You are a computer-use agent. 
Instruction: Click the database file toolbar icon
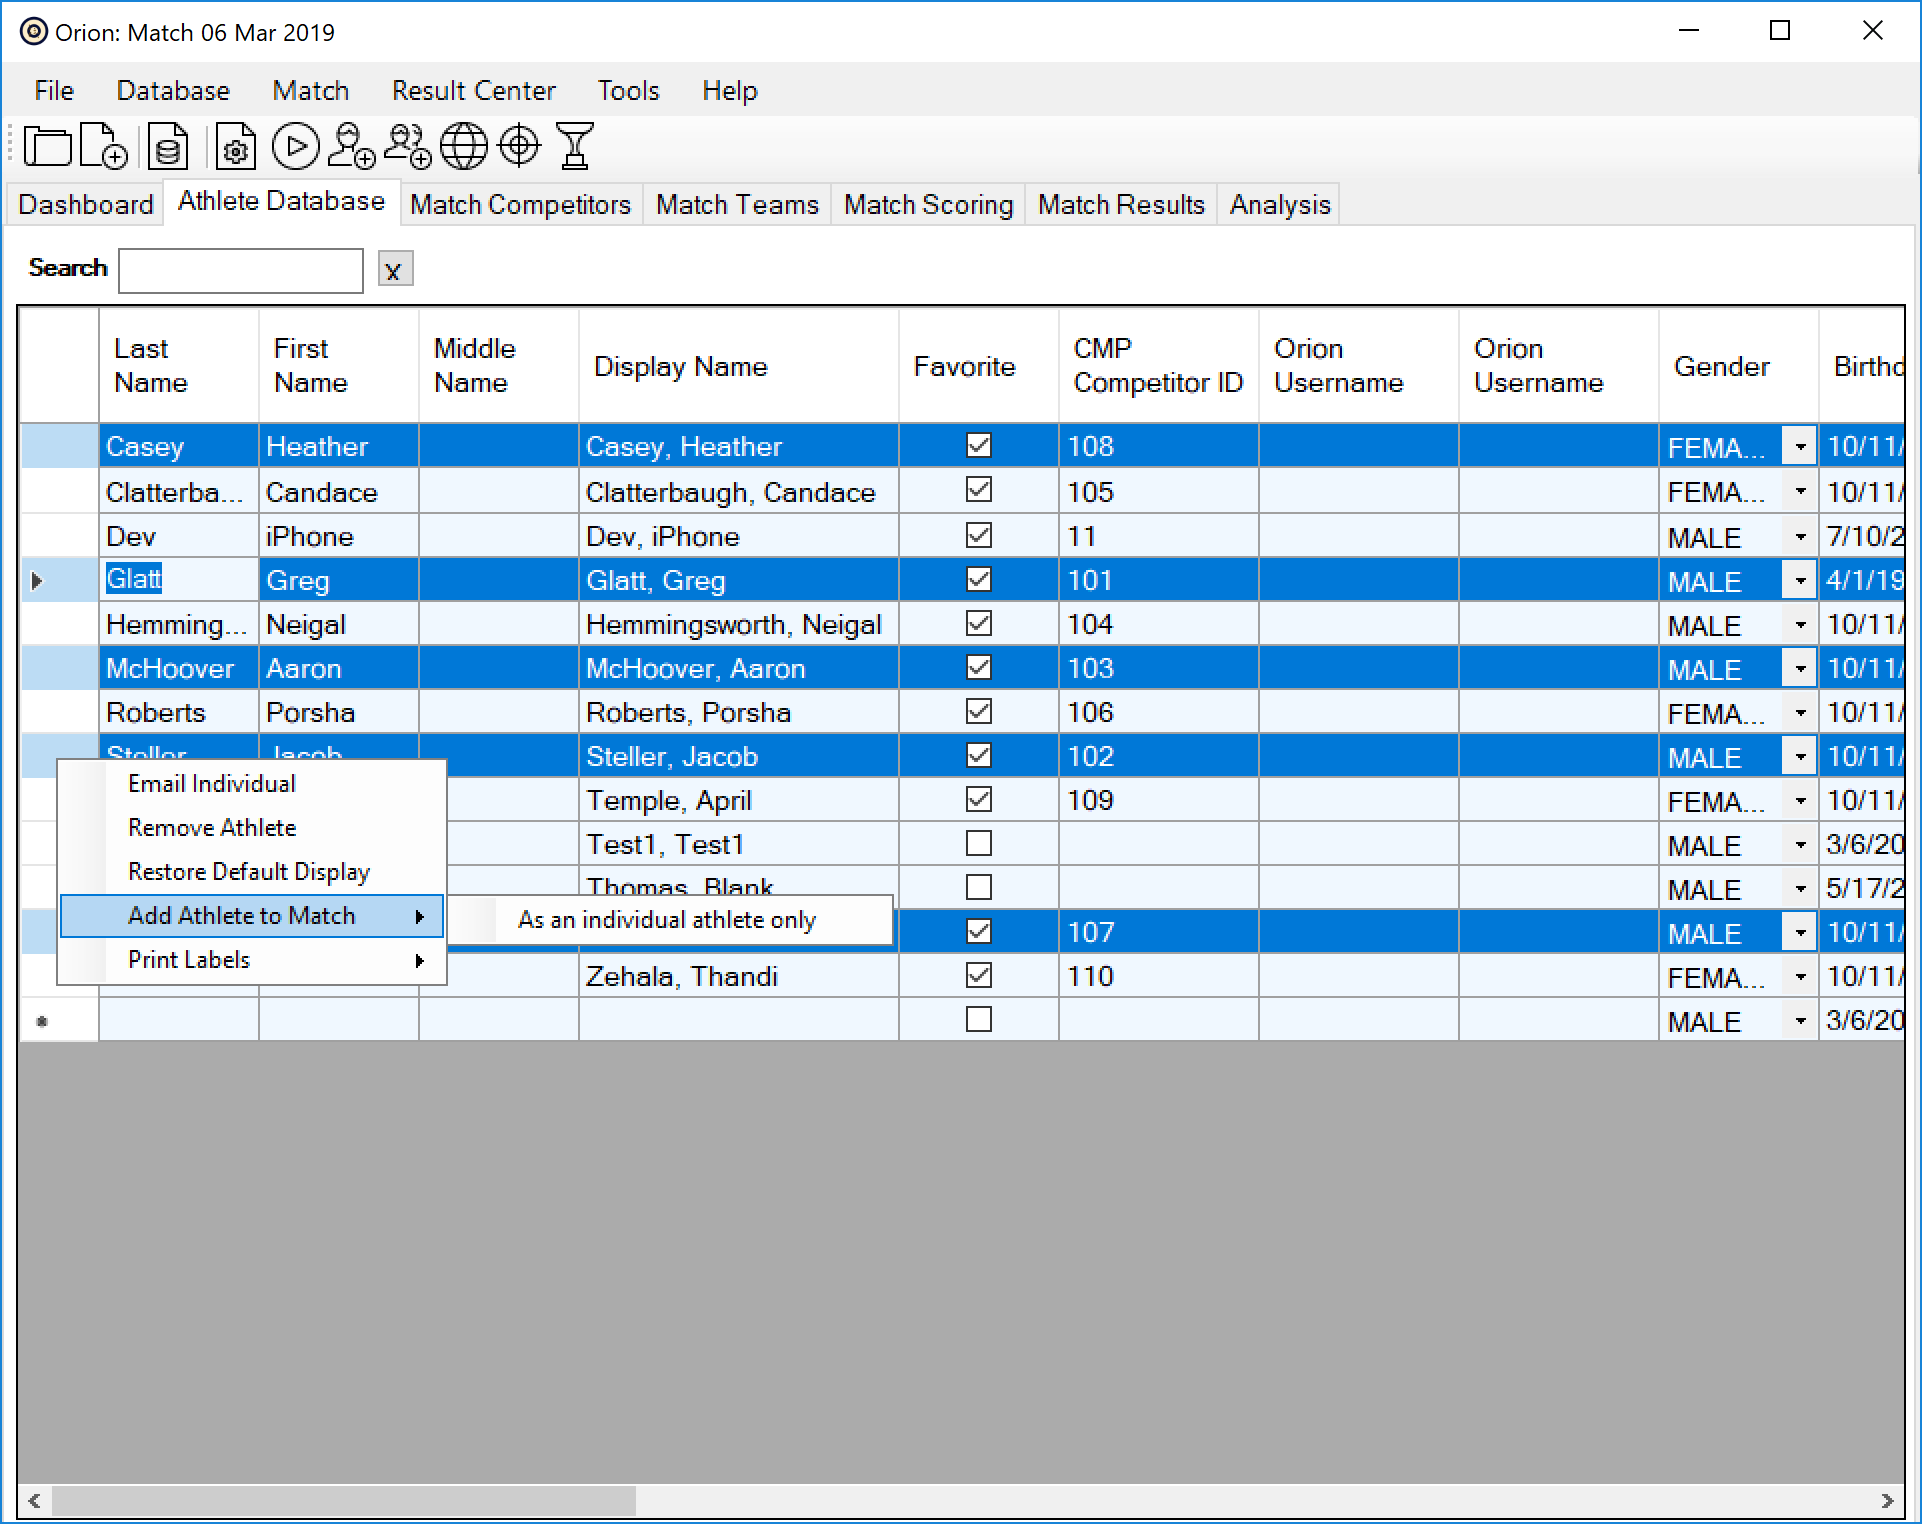[x=168, y=147]
